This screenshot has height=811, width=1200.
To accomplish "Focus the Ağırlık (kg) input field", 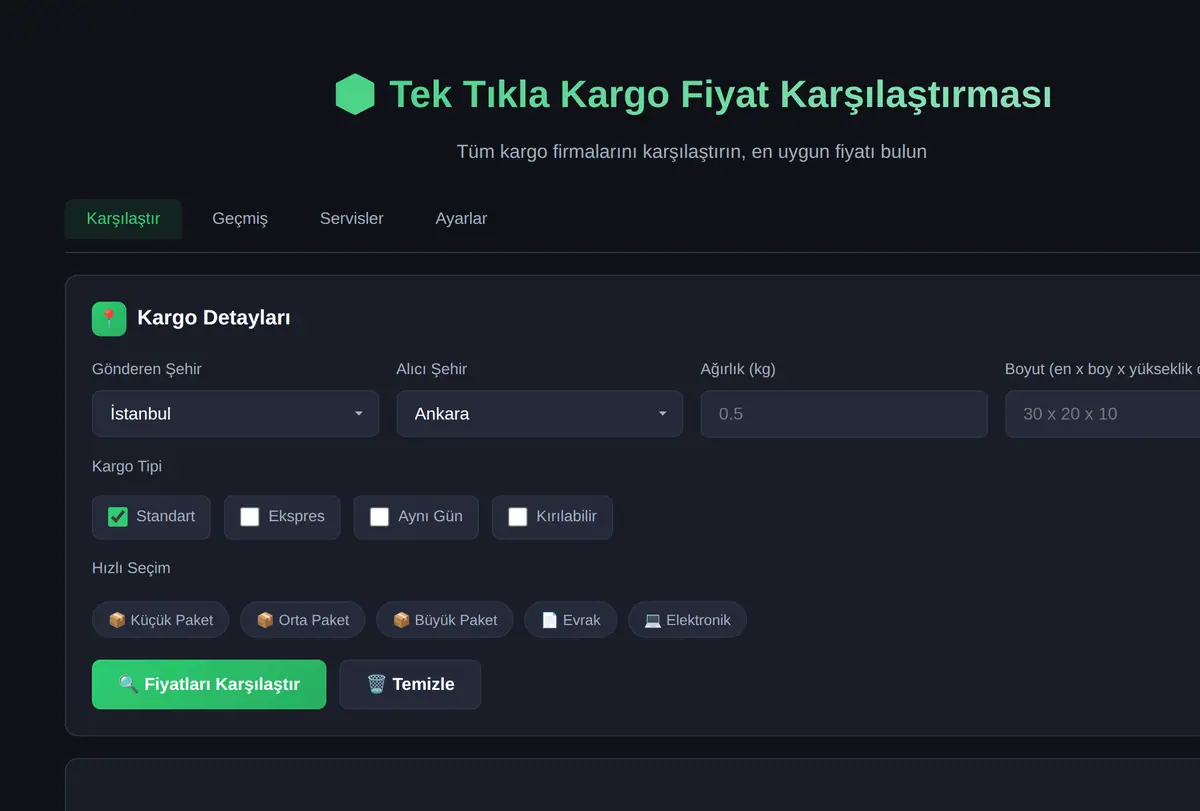I will [x=844, y=413].
